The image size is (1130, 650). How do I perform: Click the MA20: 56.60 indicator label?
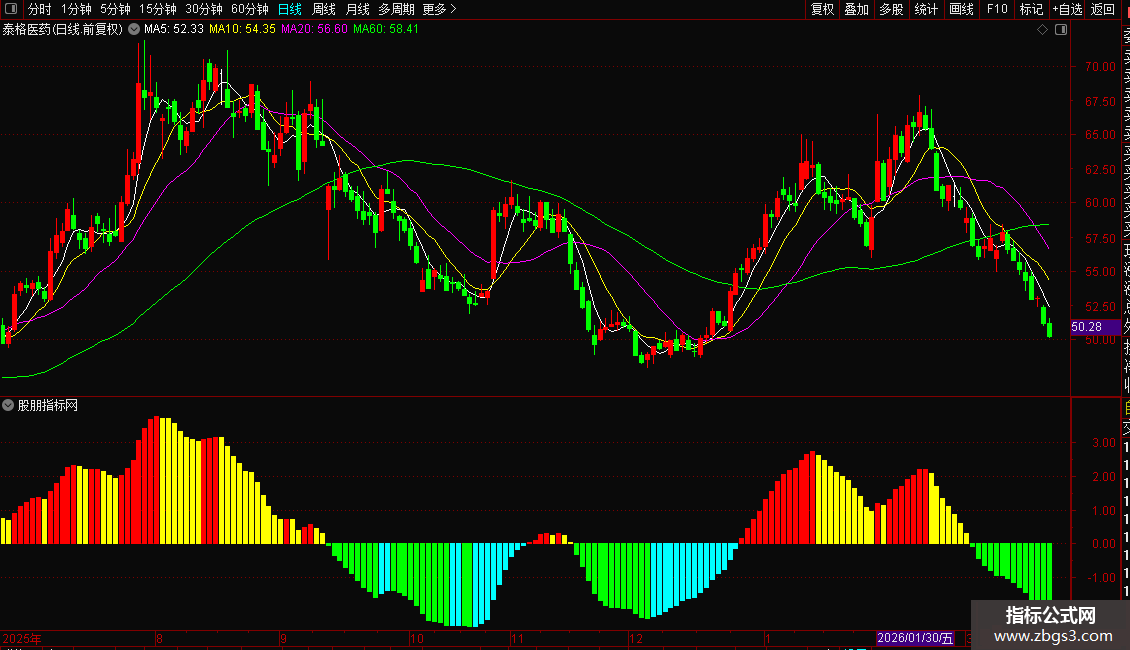(x=314, y=30)
